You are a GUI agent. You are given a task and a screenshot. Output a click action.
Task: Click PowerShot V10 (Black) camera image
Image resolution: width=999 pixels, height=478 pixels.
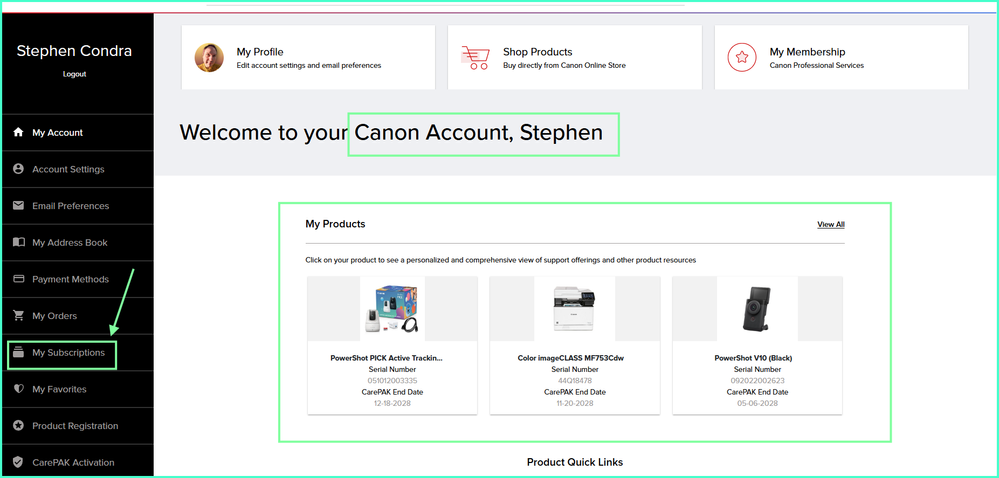click(x=758, y=308)
